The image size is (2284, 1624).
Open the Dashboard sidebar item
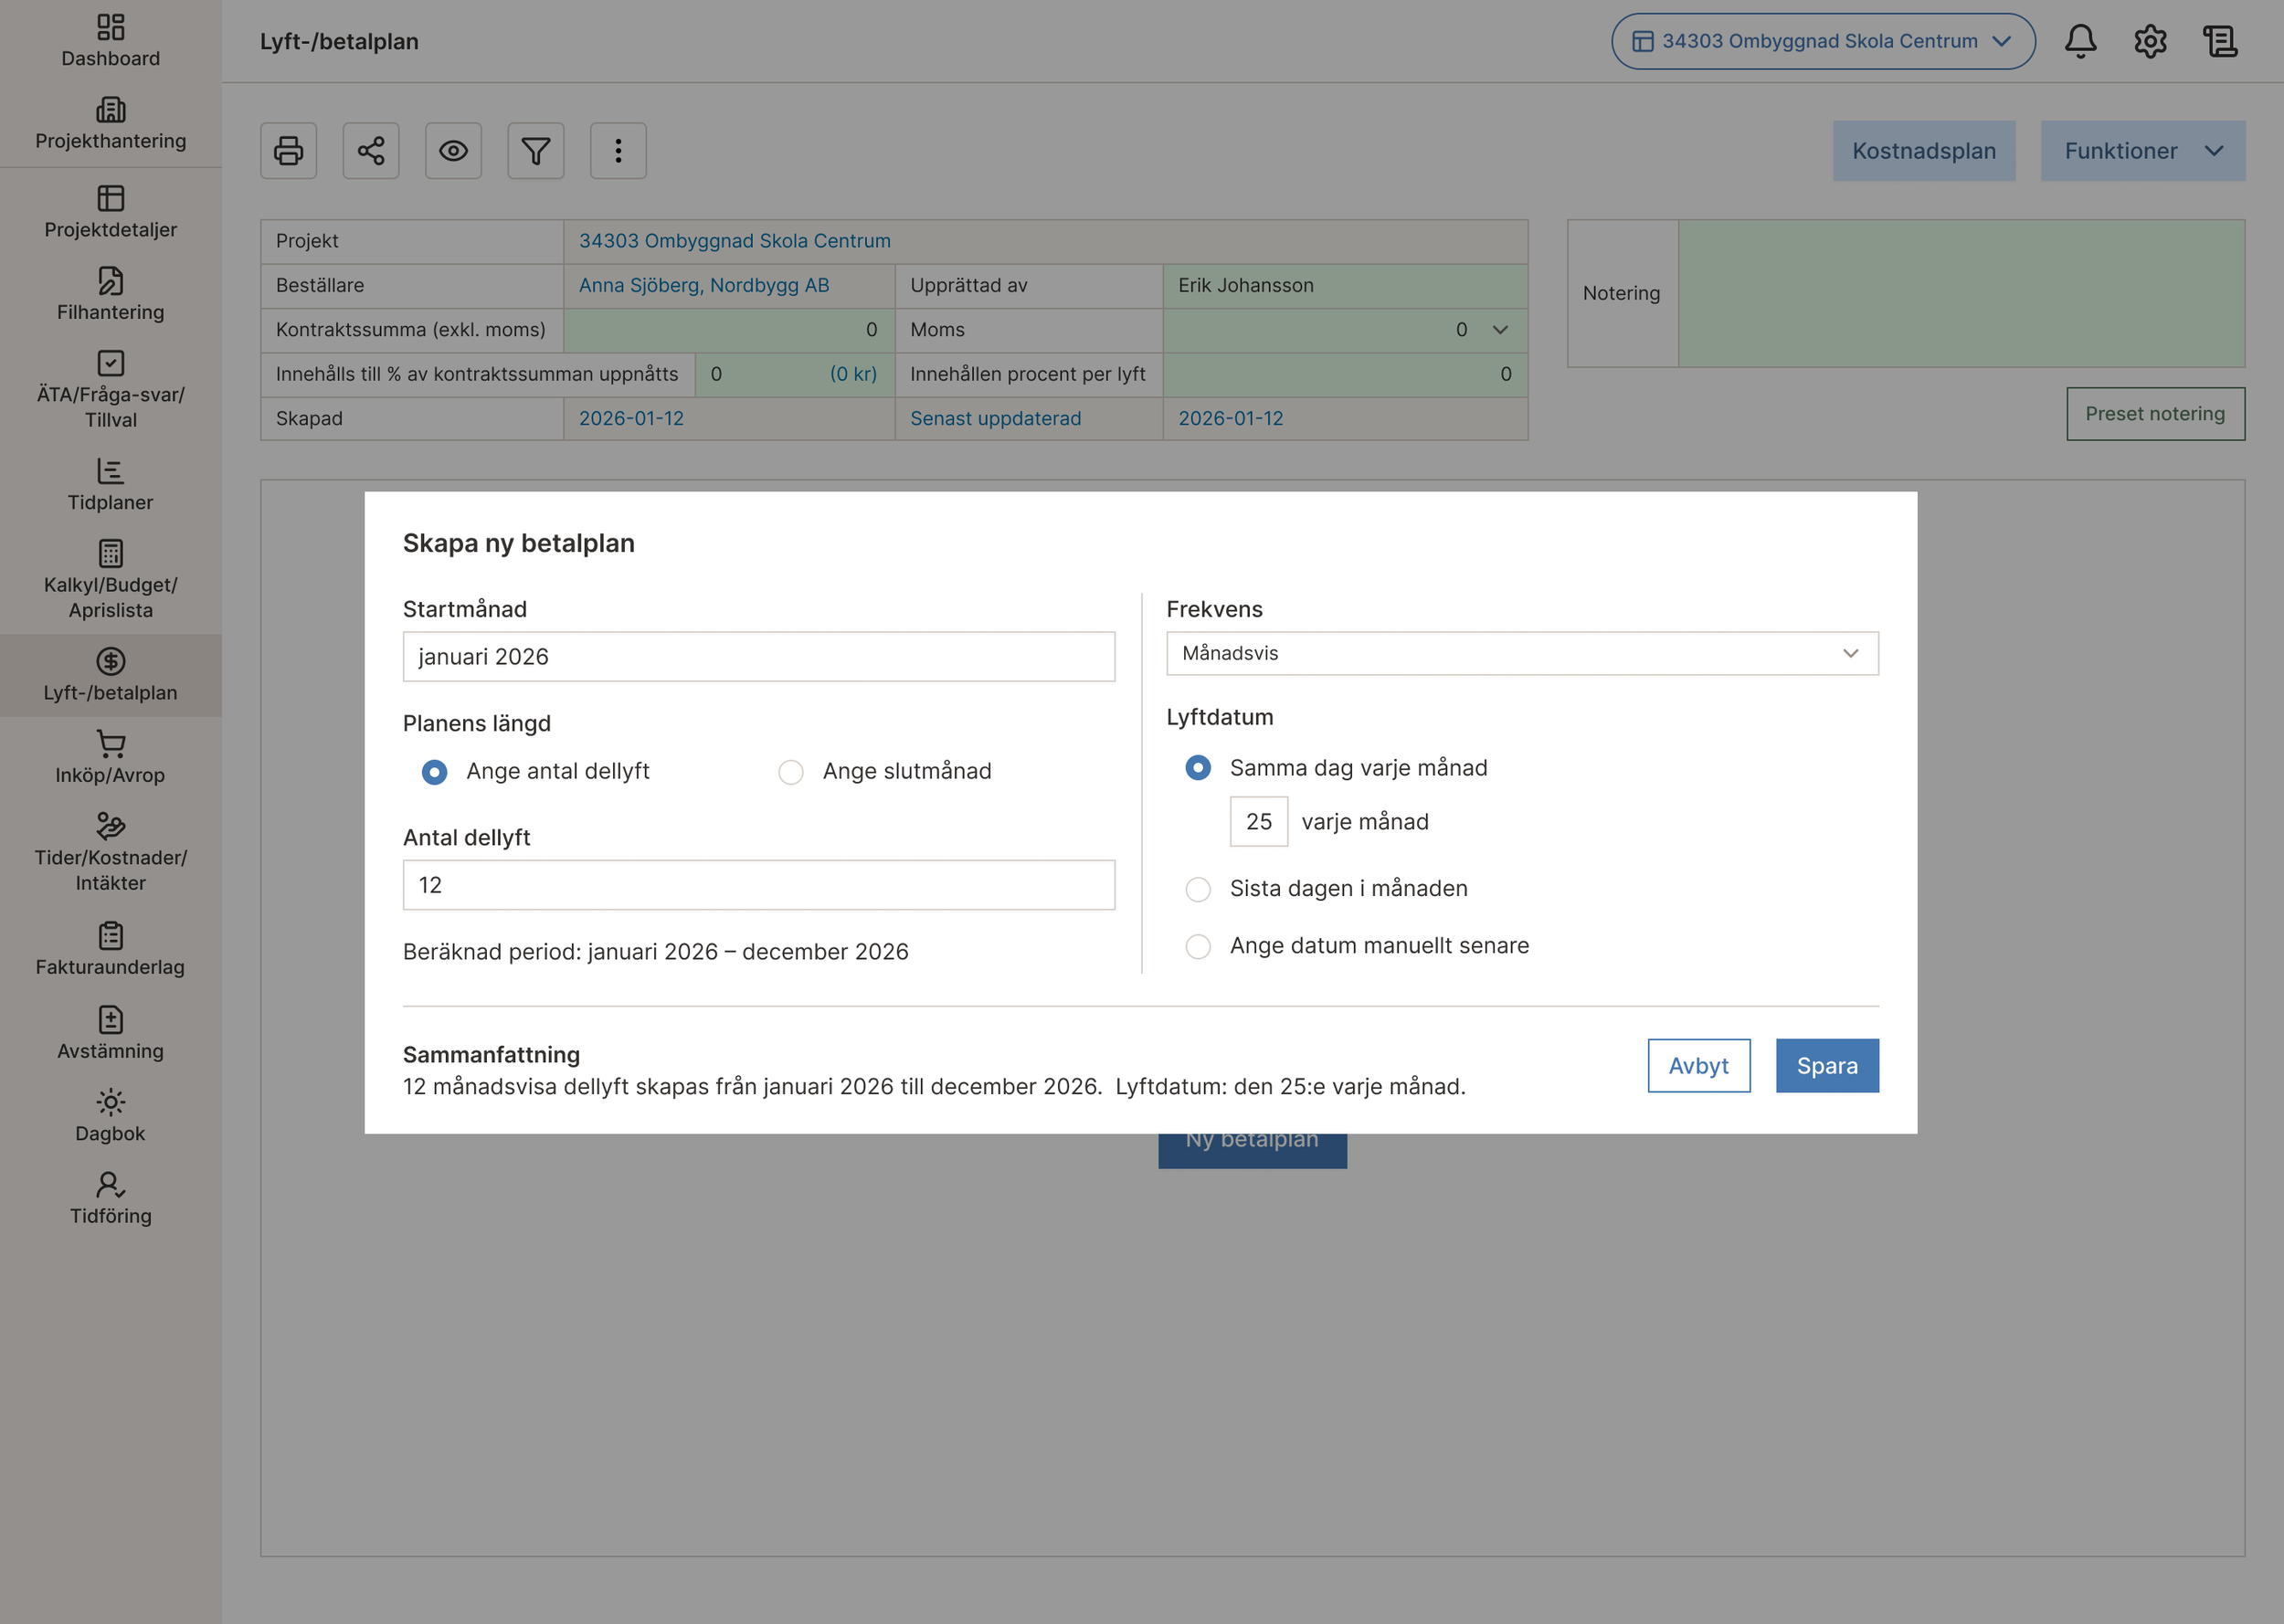(x=110, y=41)
